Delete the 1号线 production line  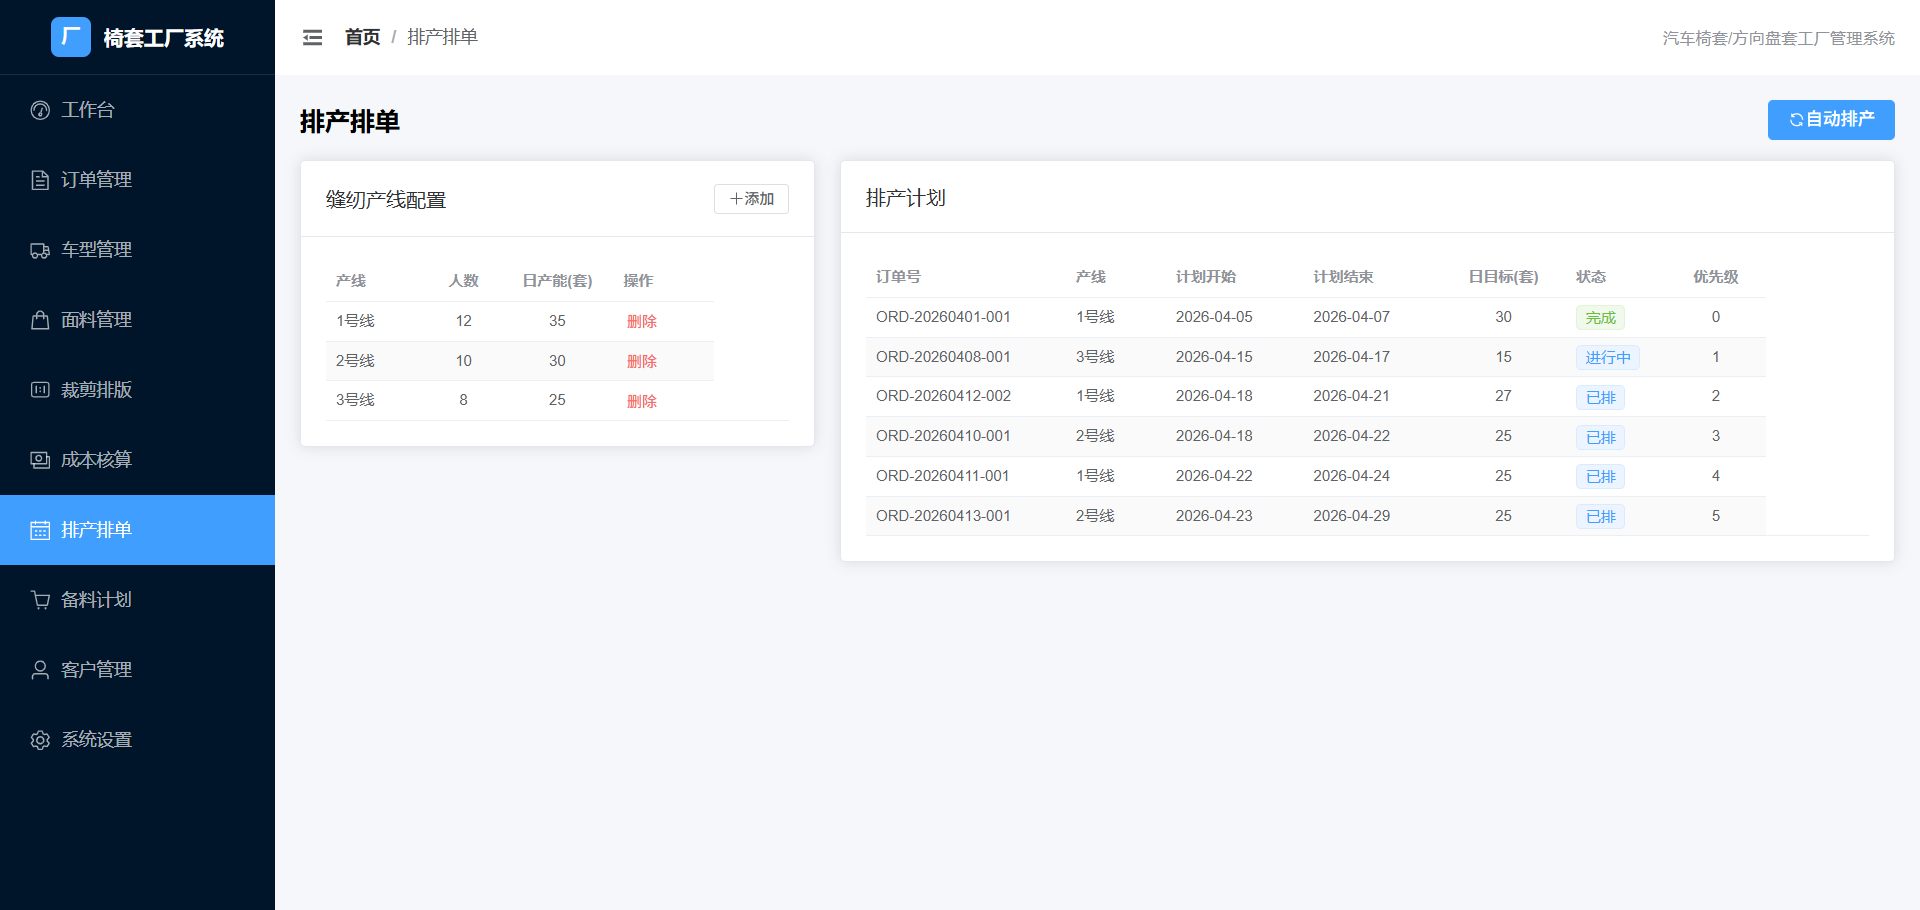pyautogui.click(x=642, y=321)
